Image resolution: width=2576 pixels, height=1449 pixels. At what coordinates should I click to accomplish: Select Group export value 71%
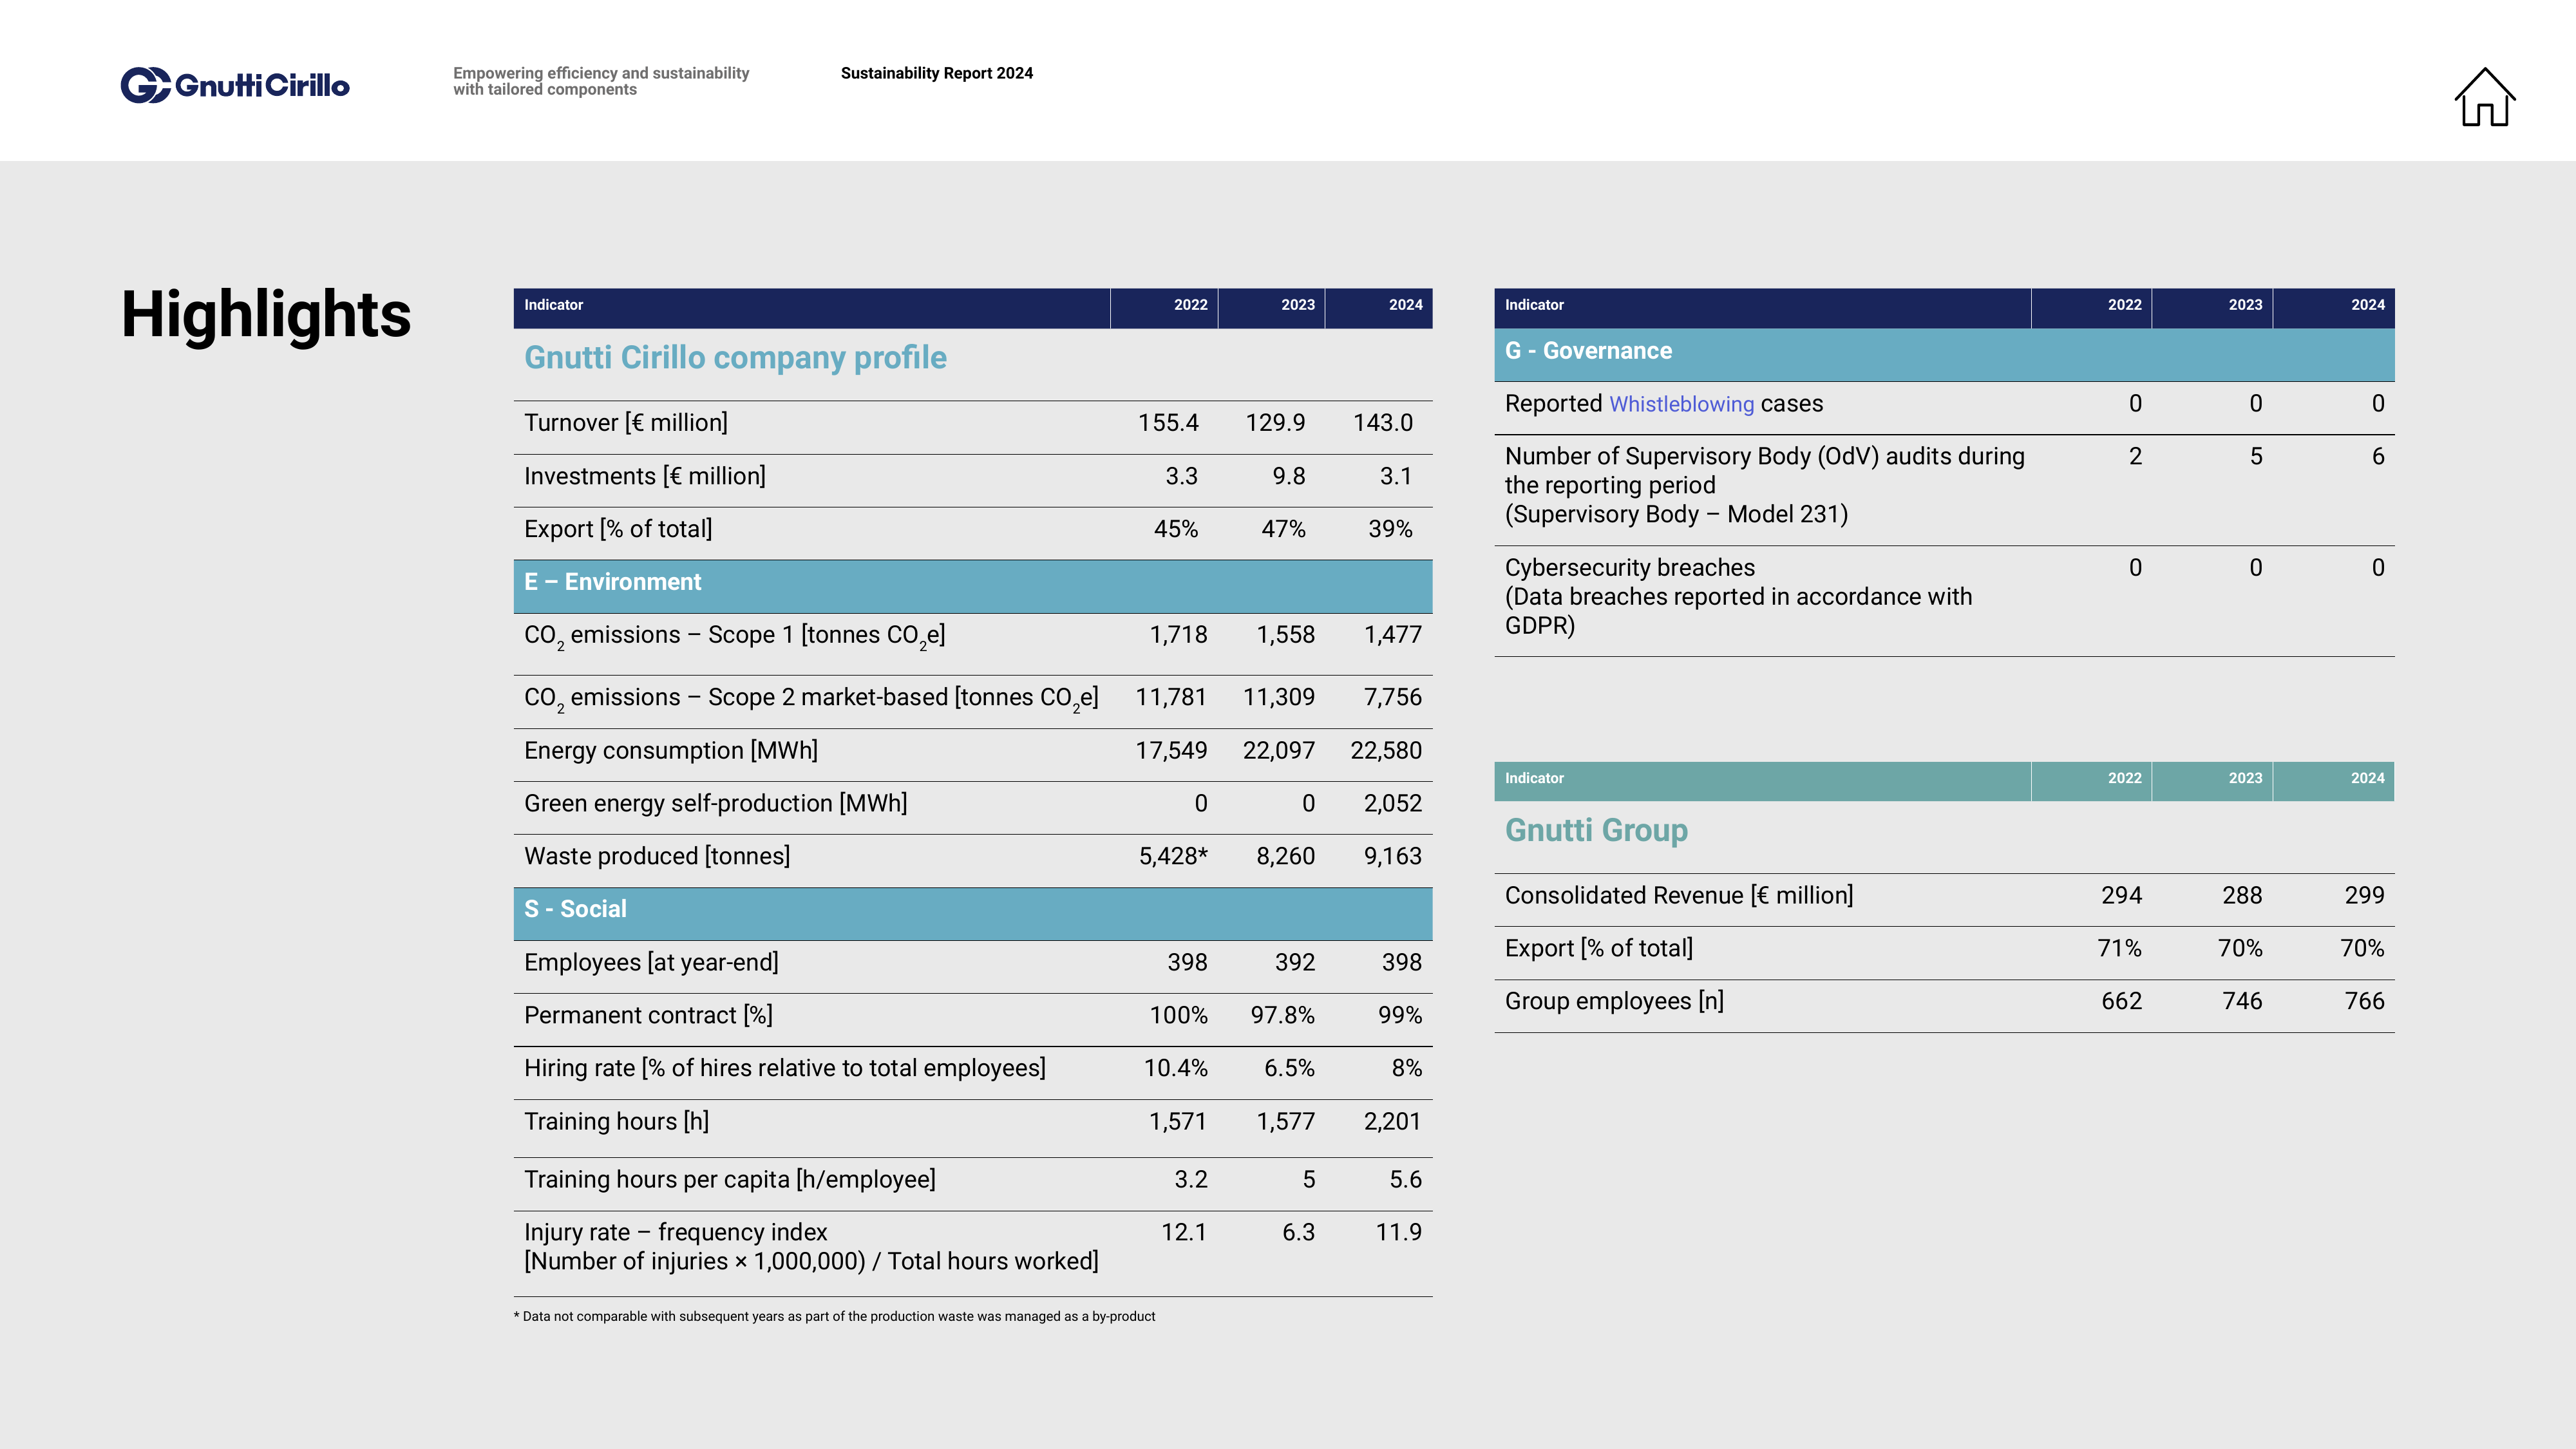[x=2119, y=949]
